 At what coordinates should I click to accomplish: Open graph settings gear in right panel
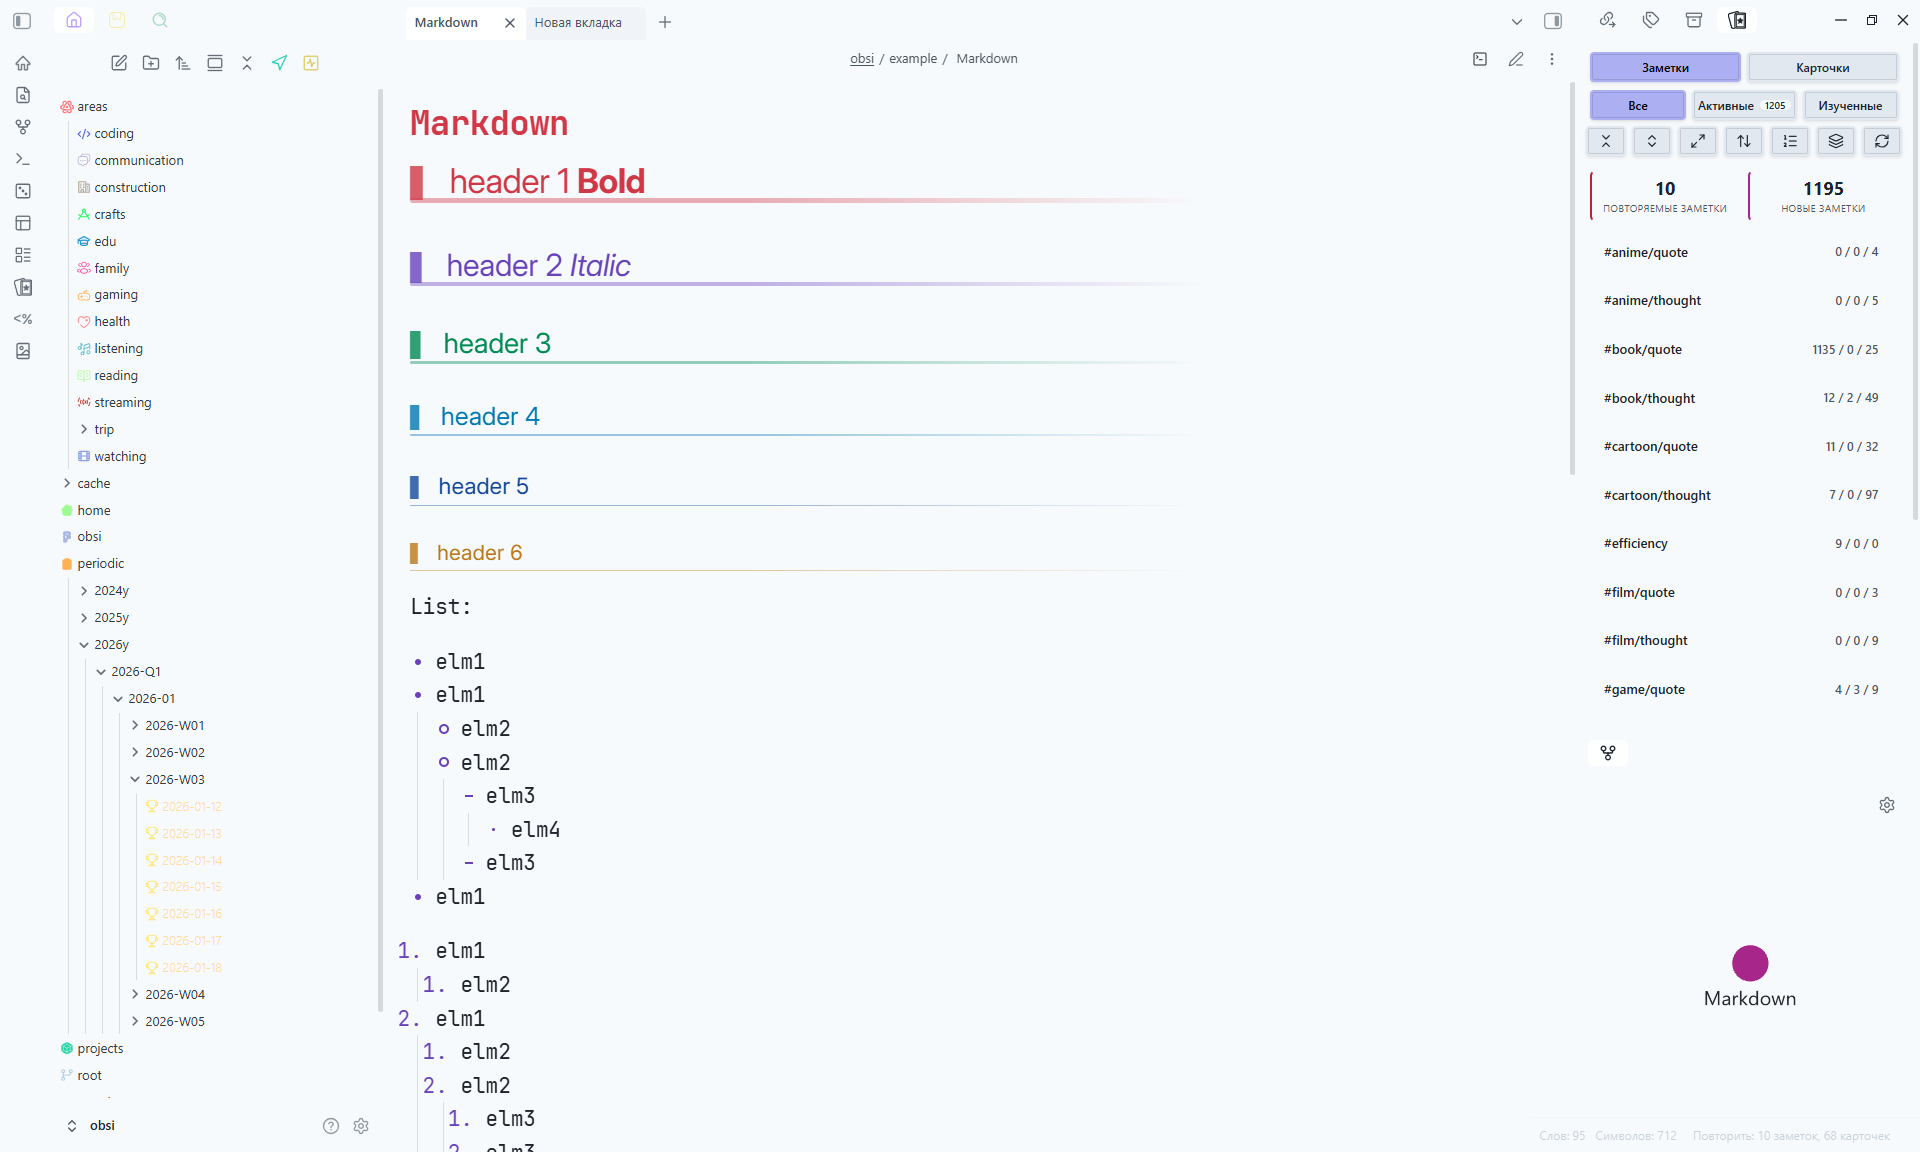(x=1887, y=805)
